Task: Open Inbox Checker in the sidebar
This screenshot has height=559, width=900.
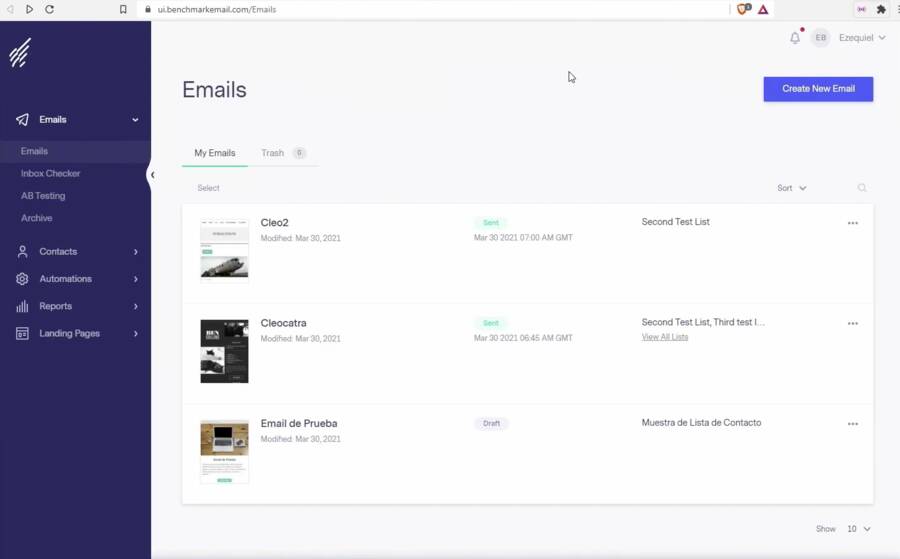Action: (x=51, y=173)
